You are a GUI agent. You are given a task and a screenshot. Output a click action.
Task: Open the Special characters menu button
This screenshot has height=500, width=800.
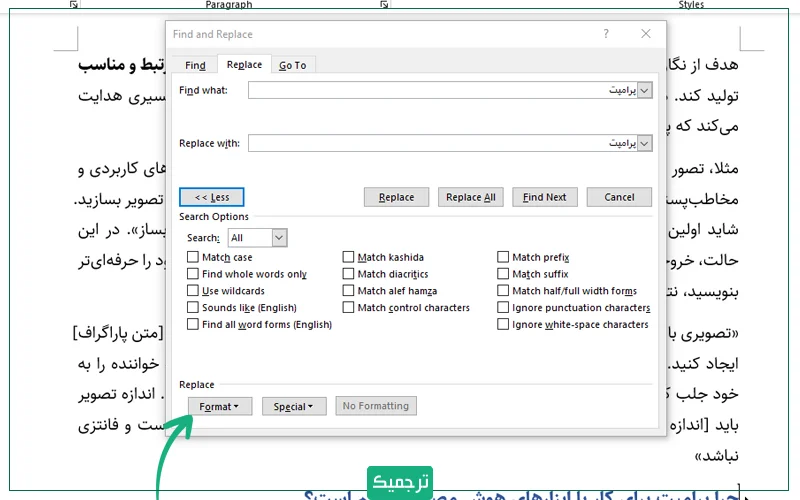[294, 406]
